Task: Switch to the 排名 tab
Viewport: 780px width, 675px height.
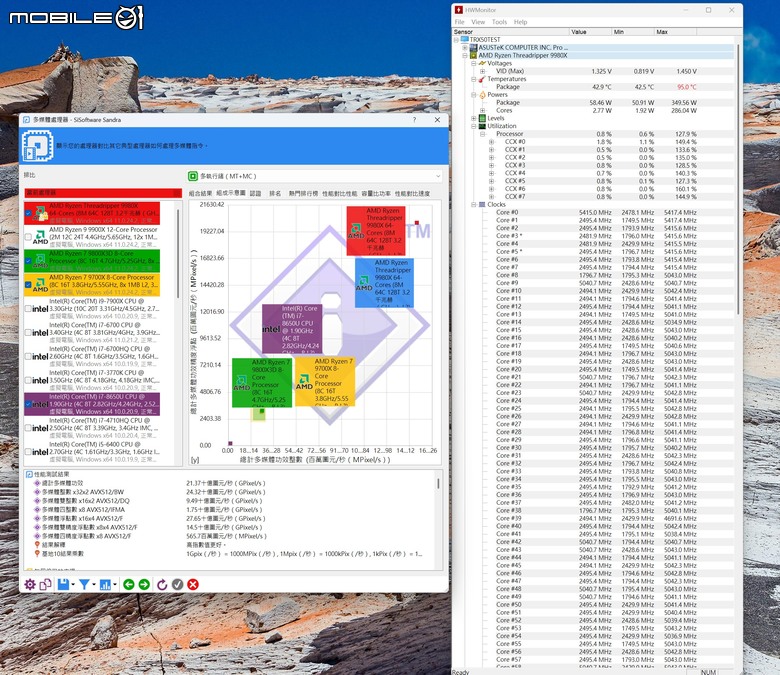Action: click(x=275, y=193)
